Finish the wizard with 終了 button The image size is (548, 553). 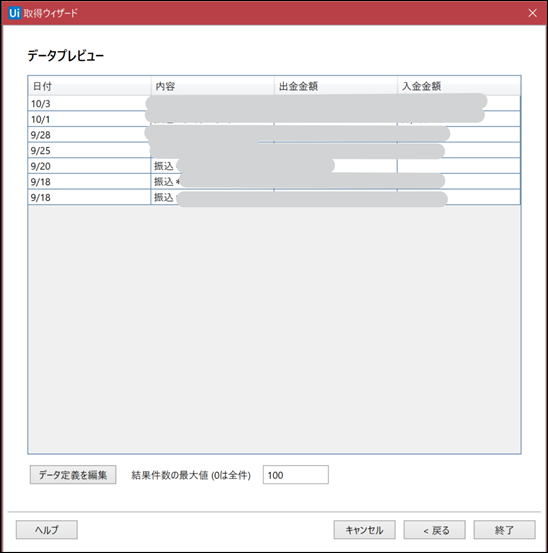pos(504,530)
